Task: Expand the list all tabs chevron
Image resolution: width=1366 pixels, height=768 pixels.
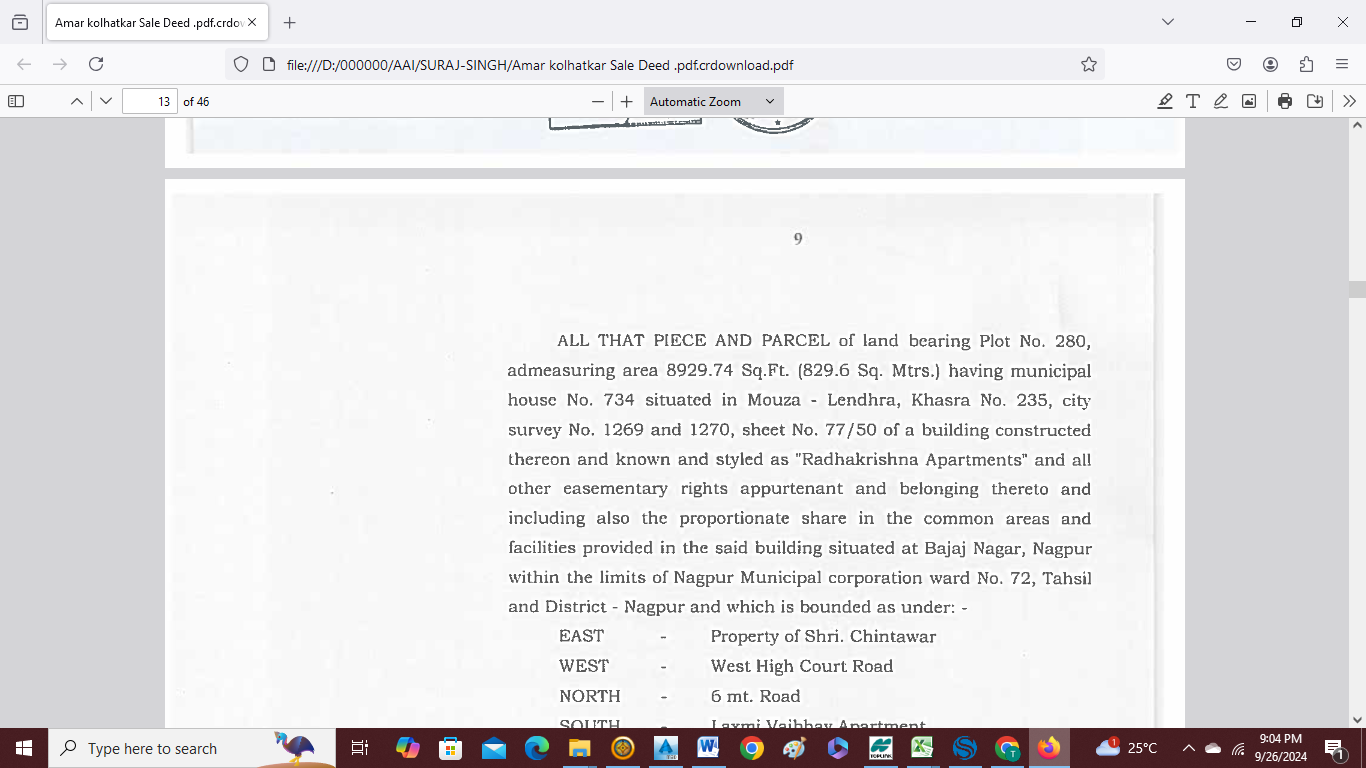Action: tap(1168, 22)
